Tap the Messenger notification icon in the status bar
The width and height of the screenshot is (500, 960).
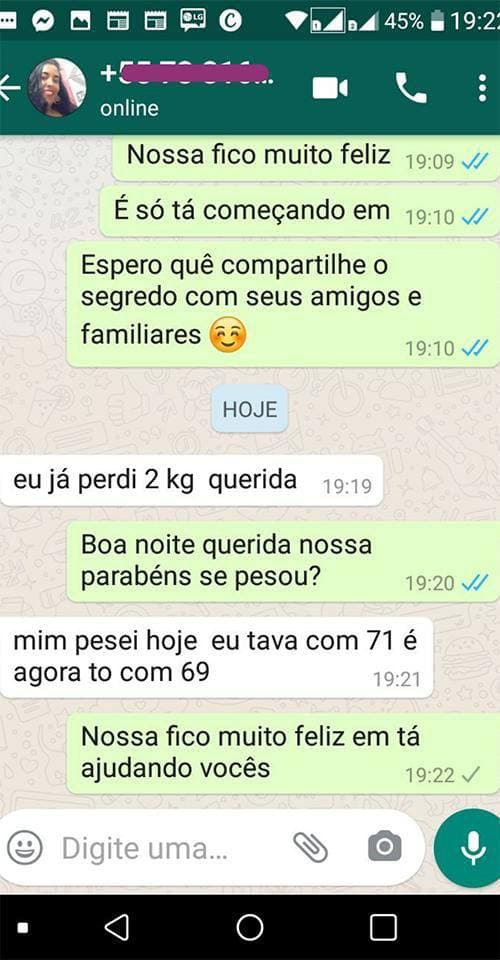coord(43,22)
